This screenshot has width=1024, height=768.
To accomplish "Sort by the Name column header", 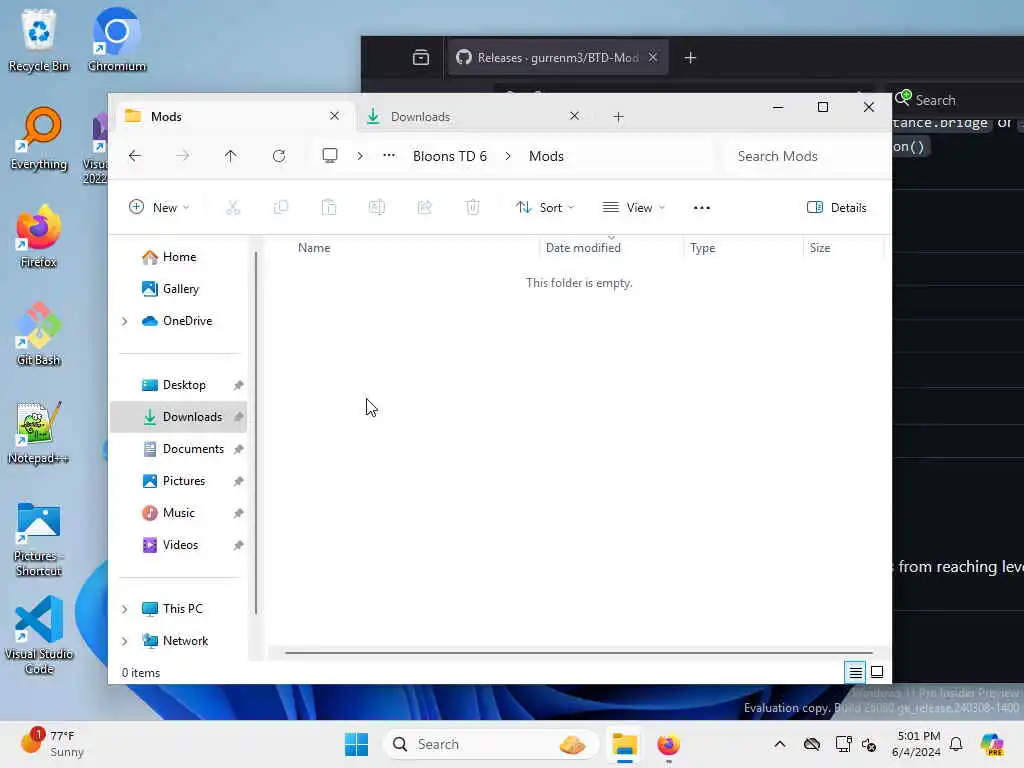I will click(x=314, y=248).
